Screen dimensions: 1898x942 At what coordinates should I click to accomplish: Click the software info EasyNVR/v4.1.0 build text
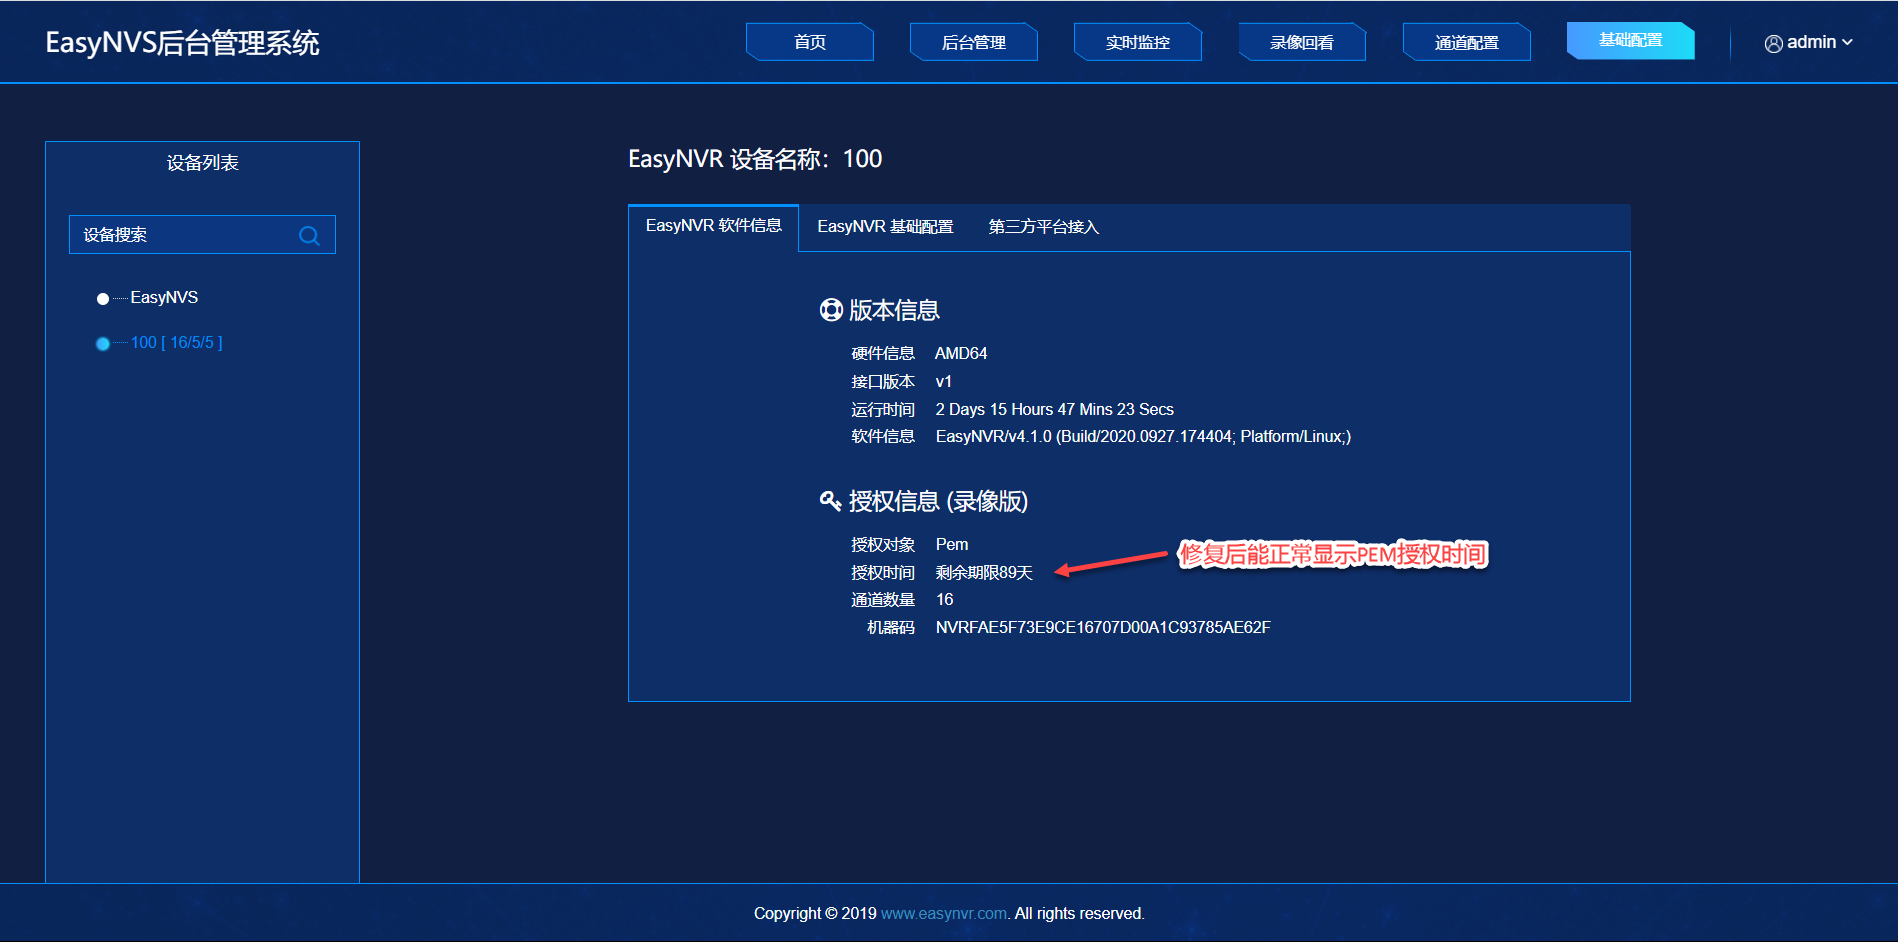[x=1143, y=436]
